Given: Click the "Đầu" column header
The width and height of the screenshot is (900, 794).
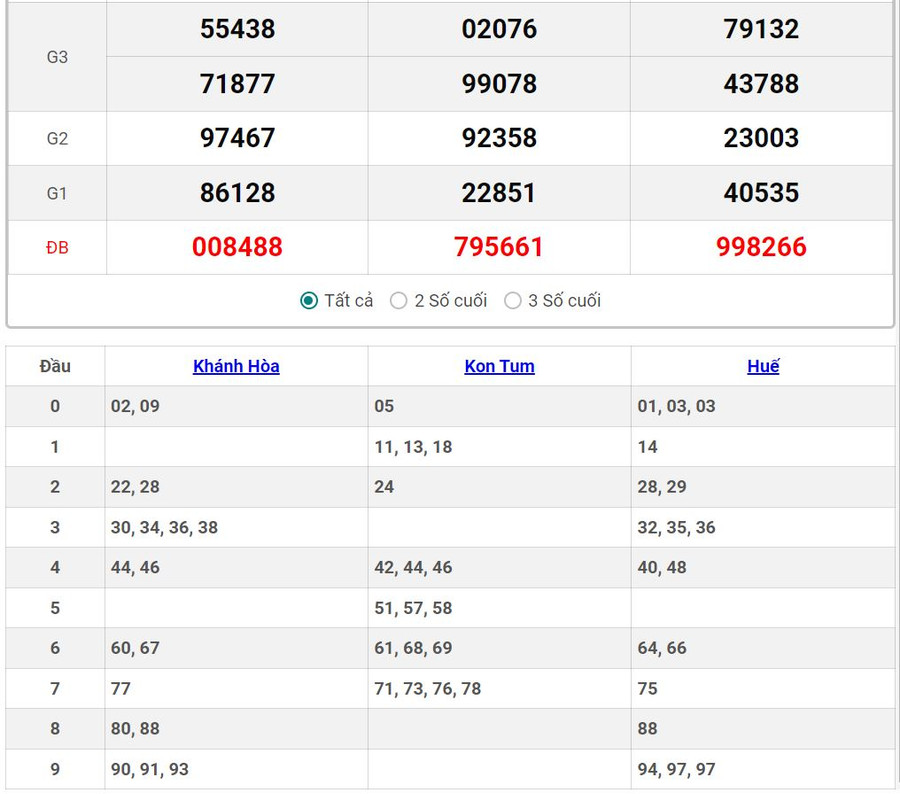Looking at the screenshot, I should coord(55,366).
